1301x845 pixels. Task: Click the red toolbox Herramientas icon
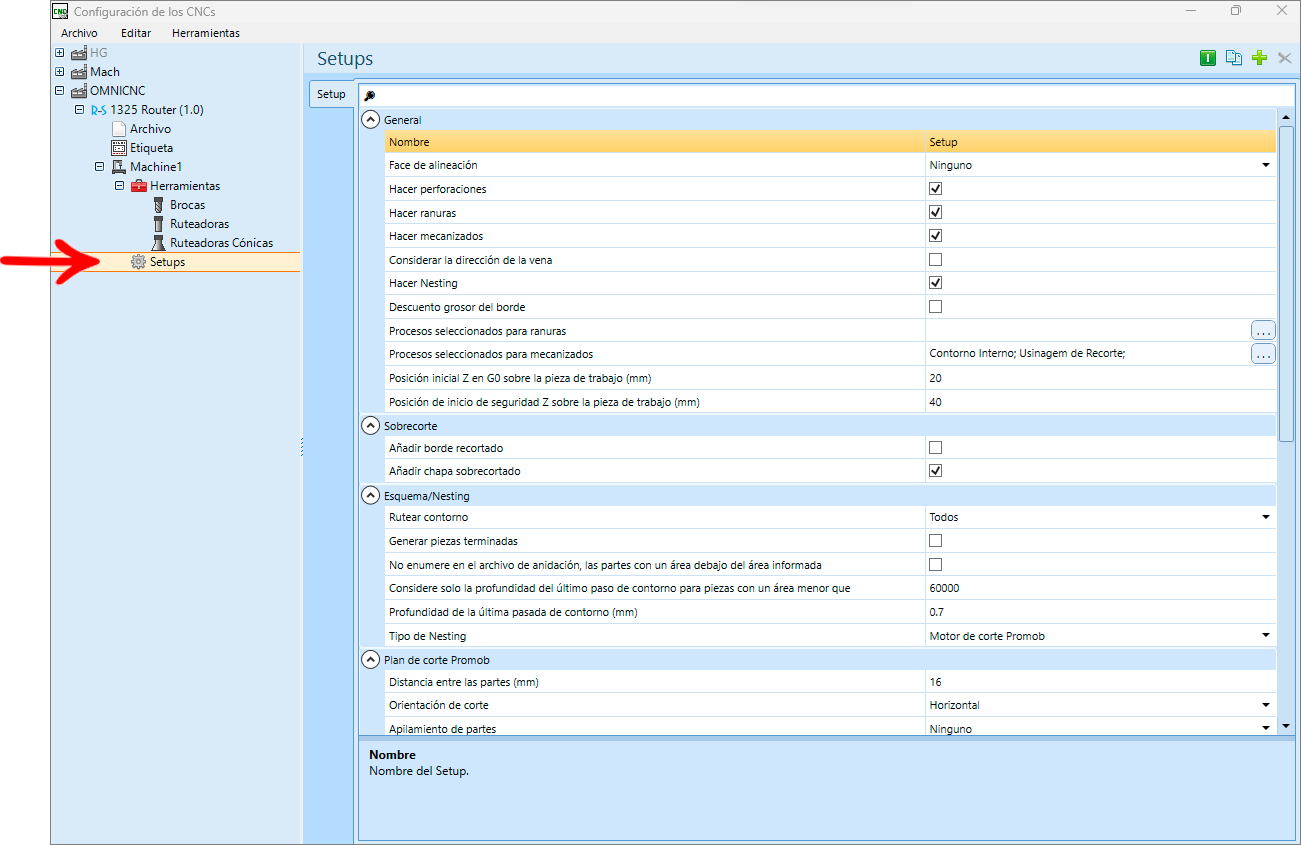(139, 186)
